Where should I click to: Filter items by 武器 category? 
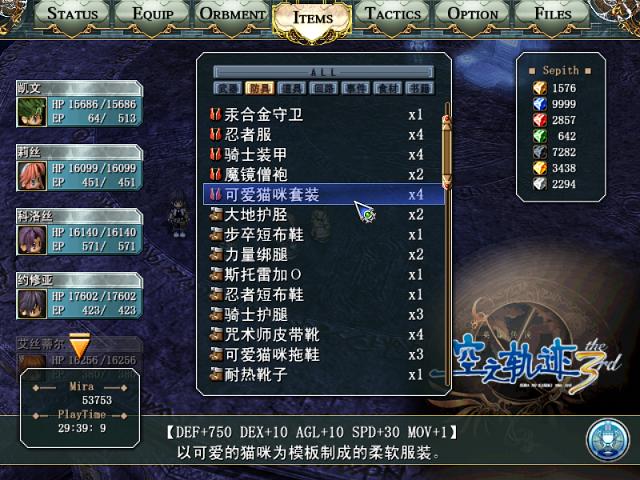point(227,88)
